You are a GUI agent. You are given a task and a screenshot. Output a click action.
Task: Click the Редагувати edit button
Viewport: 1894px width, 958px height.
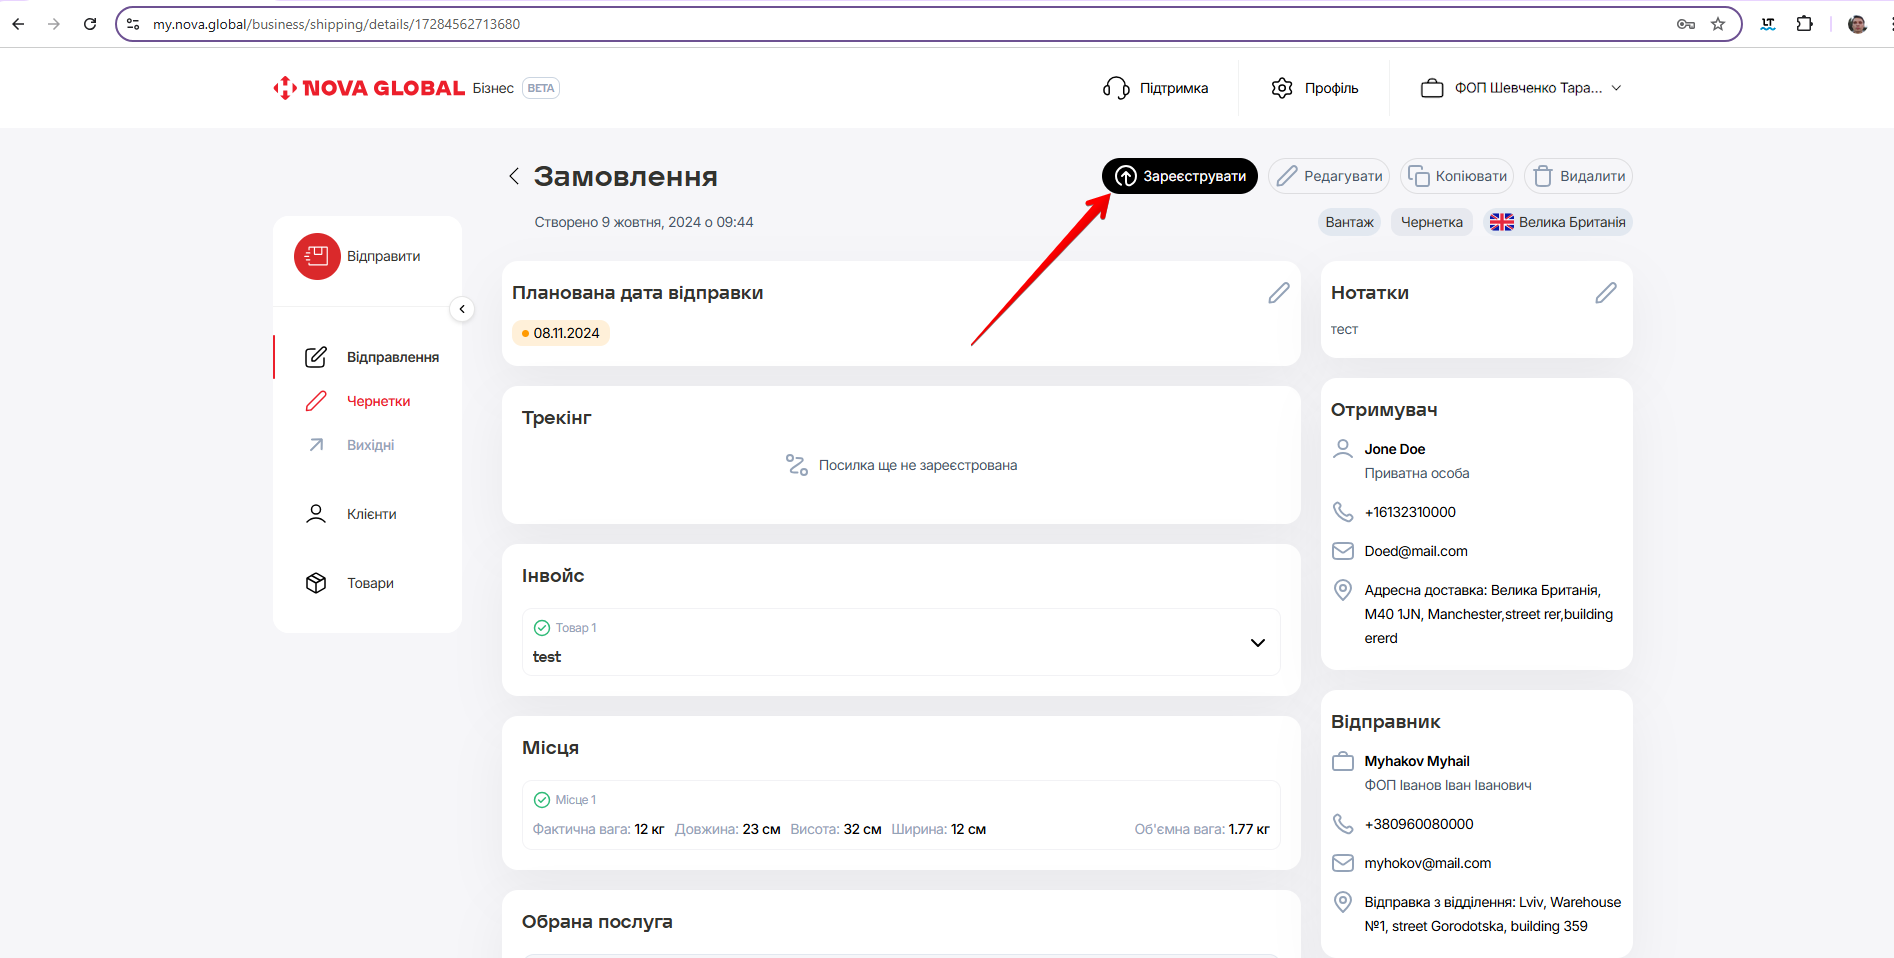click(x=1329, y=176)
